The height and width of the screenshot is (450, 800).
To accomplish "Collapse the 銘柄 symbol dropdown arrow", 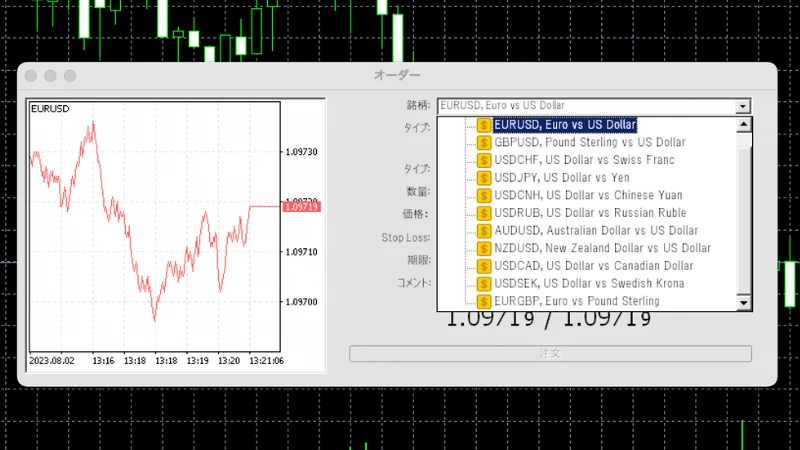I will pyautogui.click(x=743, y=106).
